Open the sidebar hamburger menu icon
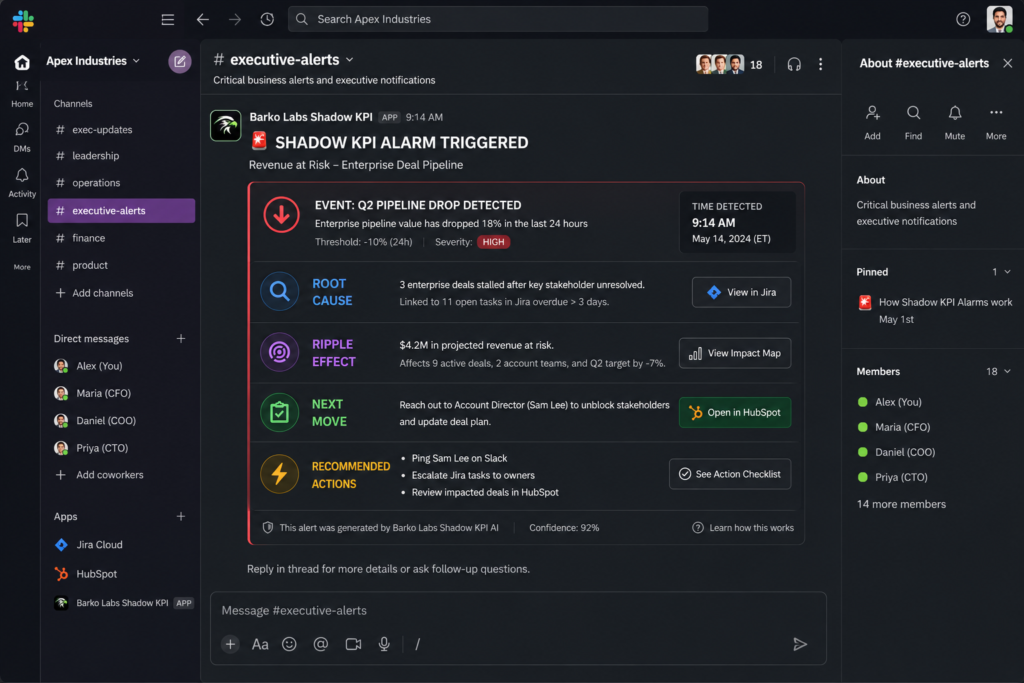 tap(168, 20)
